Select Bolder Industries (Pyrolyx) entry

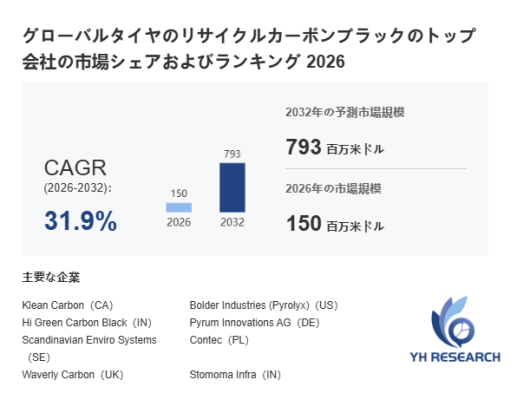coord(264,305)
